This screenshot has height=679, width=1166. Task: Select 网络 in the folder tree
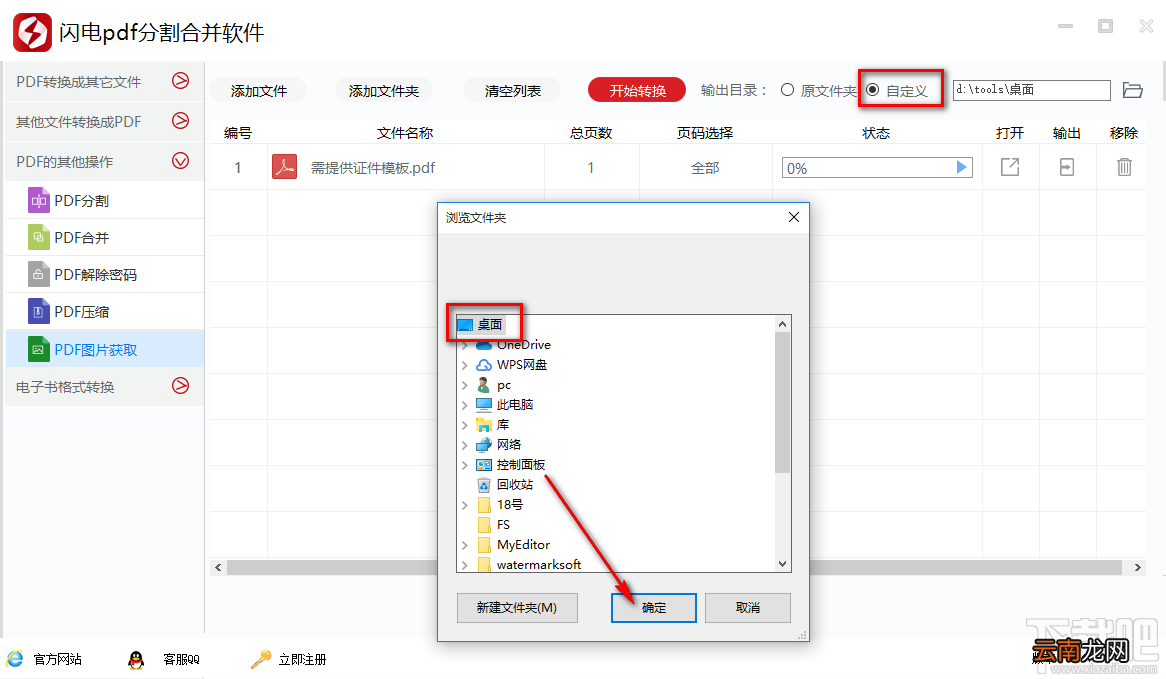tap(509, 445)
